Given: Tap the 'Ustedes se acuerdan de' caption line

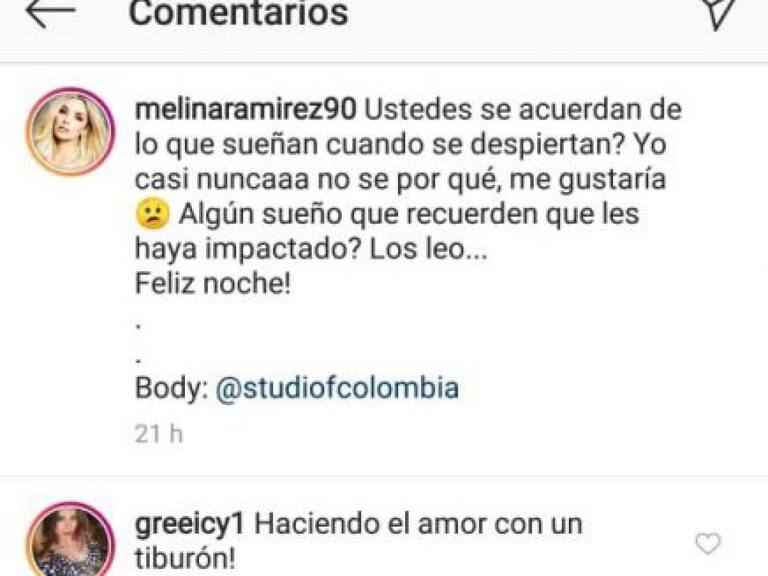Looking at the screenshot, I should pyautogui.click(x=523, y=109).
